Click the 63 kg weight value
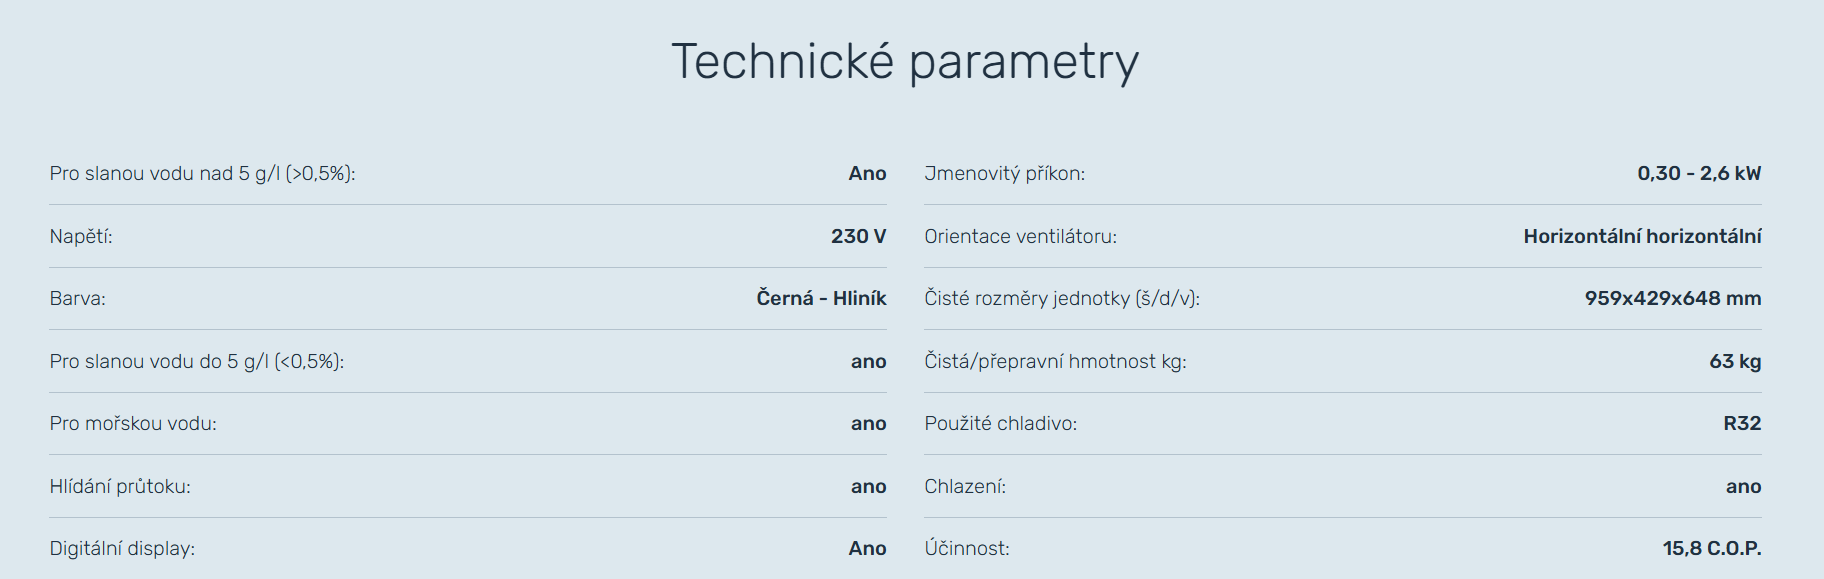The width and height of the screenshot is (1824, 579). click(x=1734, y=362)
